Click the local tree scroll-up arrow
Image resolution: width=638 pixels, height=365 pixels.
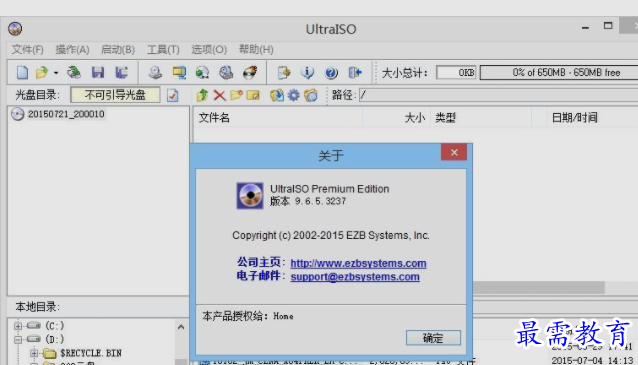pyautogui.click(x=181, y=327)
